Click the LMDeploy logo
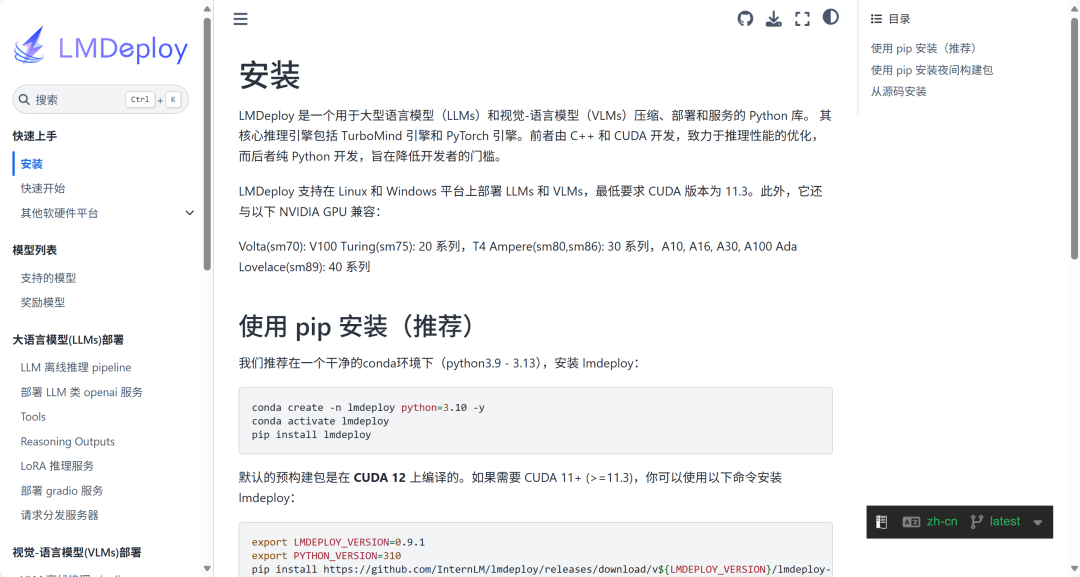This screenshot has width=1080, height=577. (101, 46)
